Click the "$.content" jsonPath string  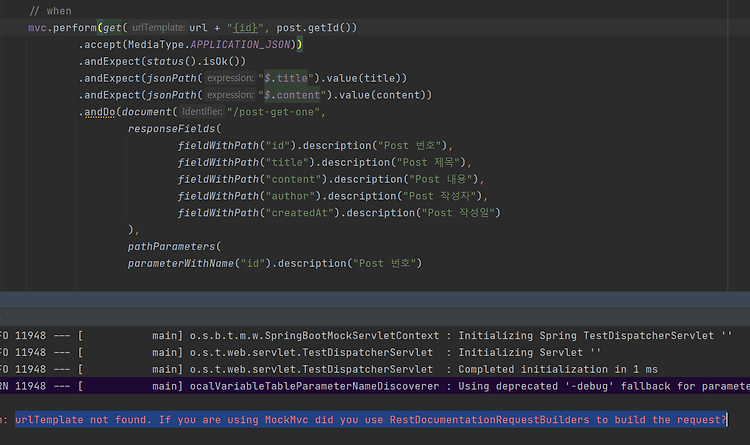(292, 95)
